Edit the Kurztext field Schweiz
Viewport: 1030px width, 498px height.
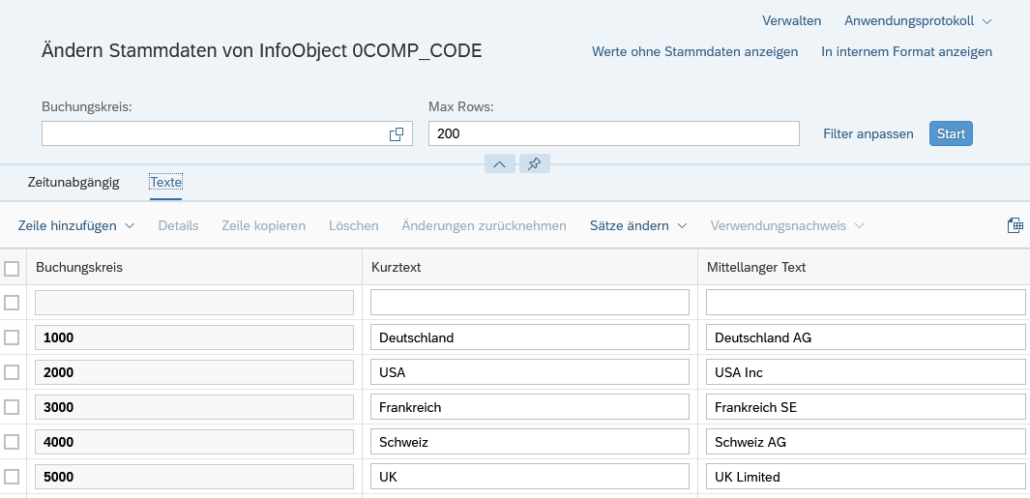529,442
